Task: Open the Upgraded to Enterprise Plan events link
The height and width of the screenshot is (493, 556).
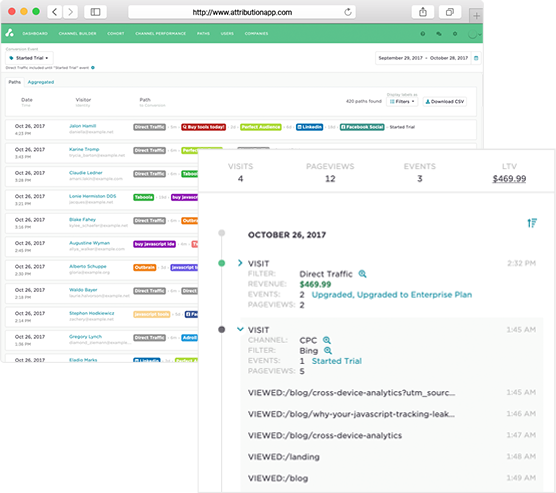Action: tap(391, 295)
